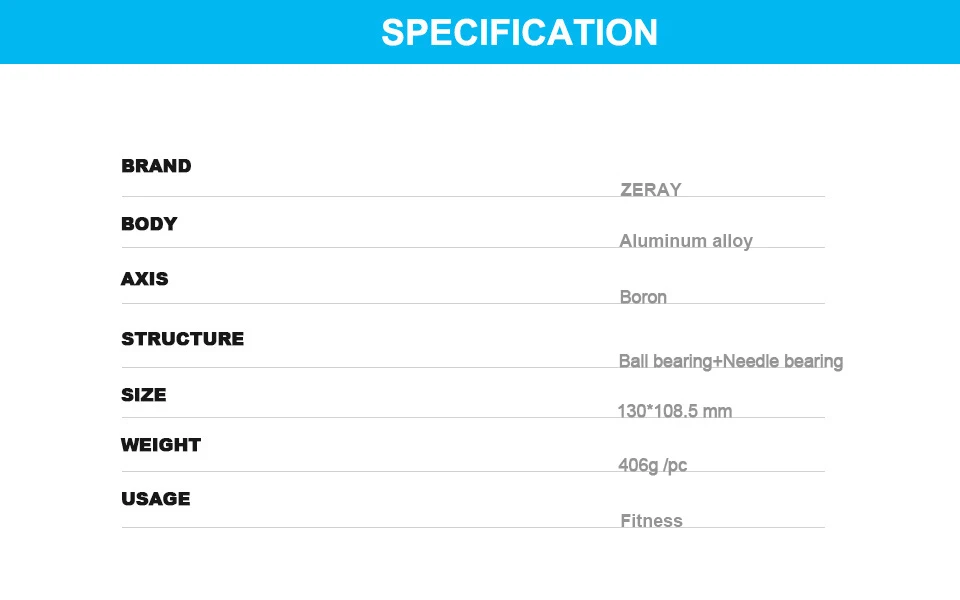Select the USAGE label

tap(156, 499)
